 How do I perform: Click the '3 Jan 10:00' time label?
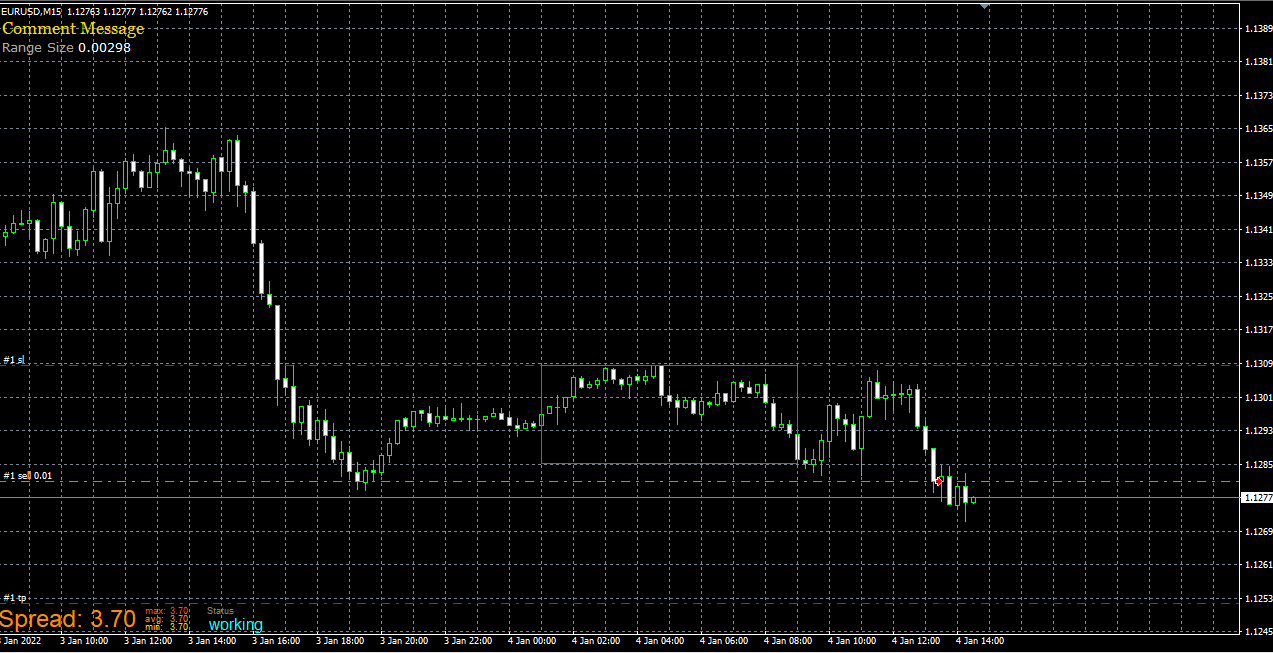84,640
